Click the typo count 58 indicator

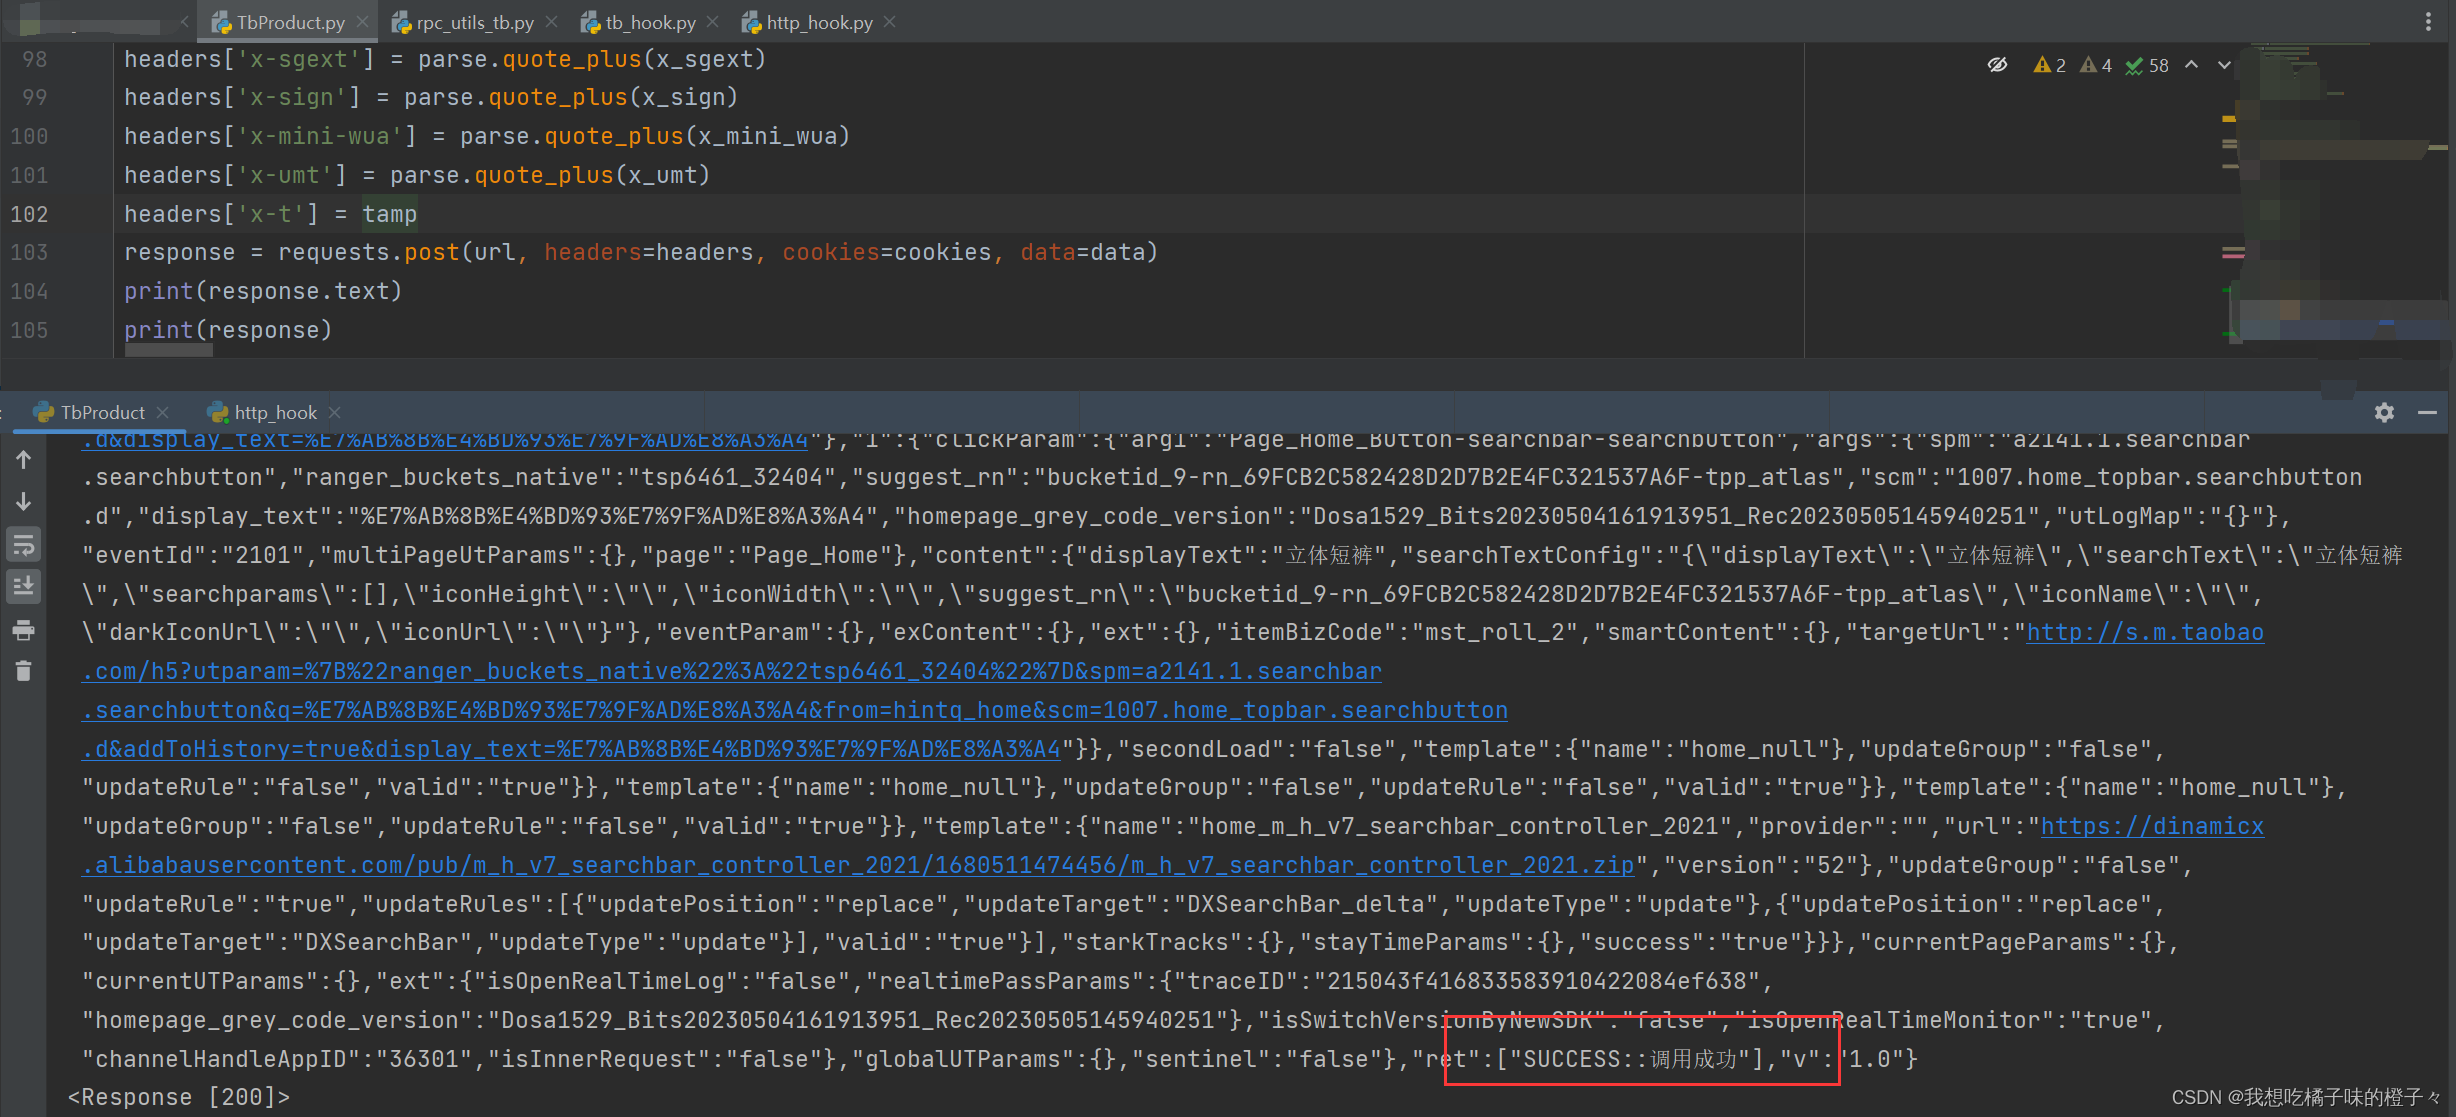2147,65
